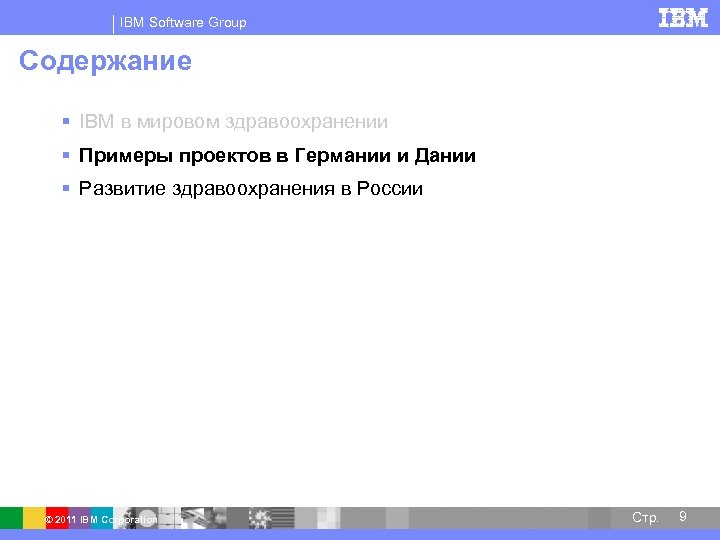Click the page number 9
The height and width of the screenshot is (540, 720).
pos(682,516)
